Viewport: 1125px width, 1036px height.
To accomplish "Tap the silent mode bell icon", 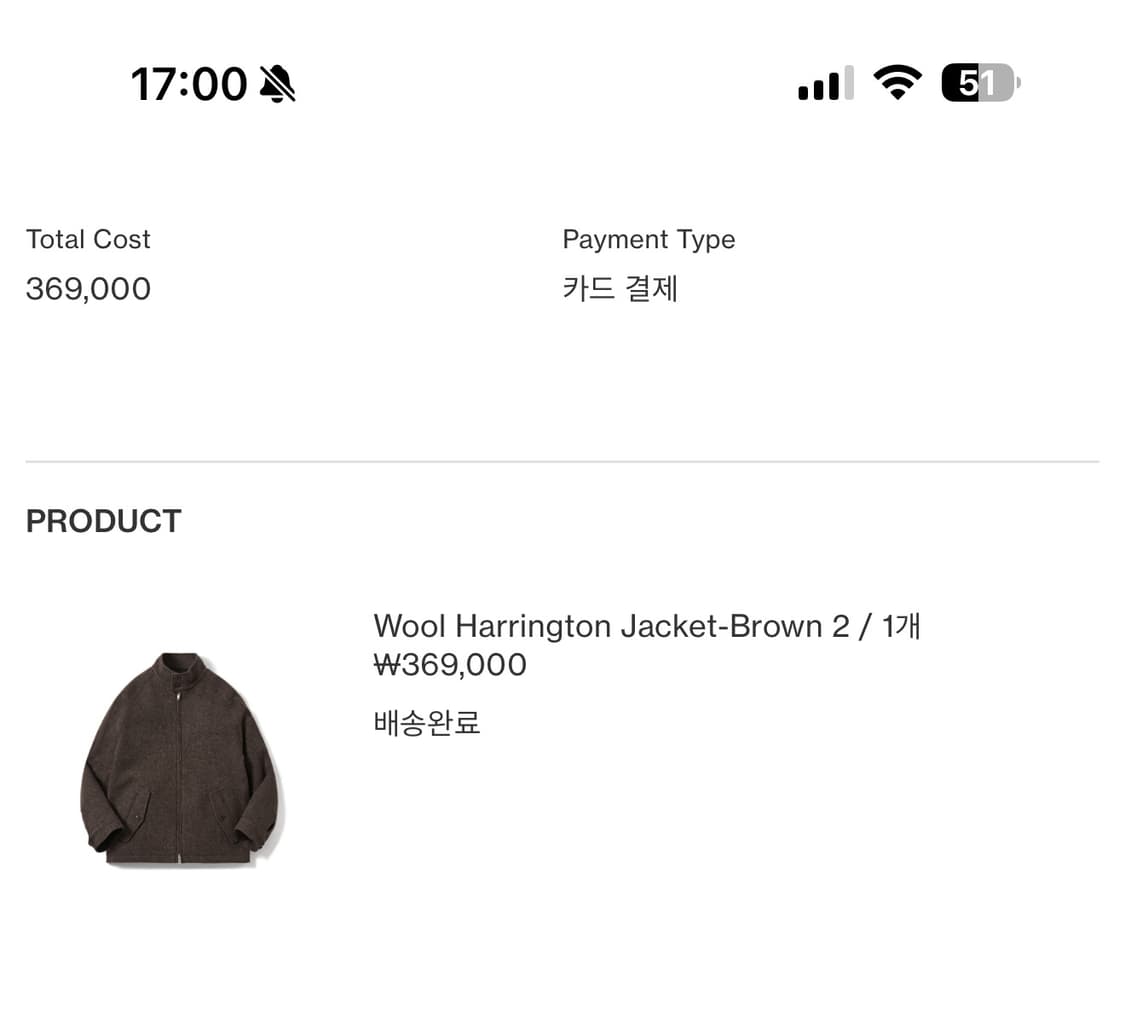I will (277, 84).
